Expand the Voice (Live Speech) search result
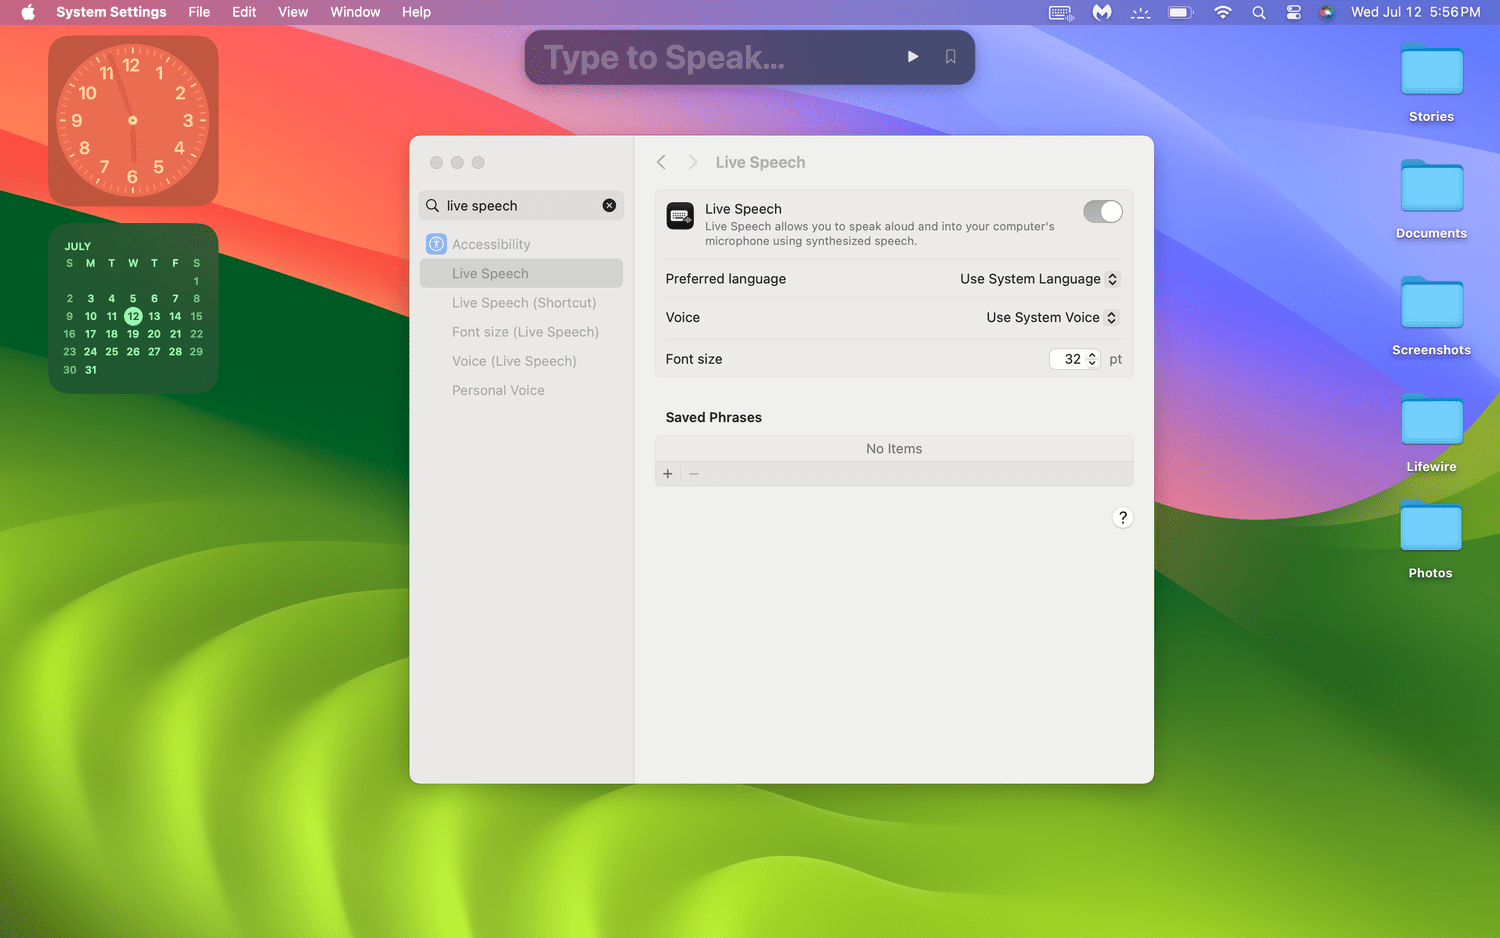 pos(514,361)
